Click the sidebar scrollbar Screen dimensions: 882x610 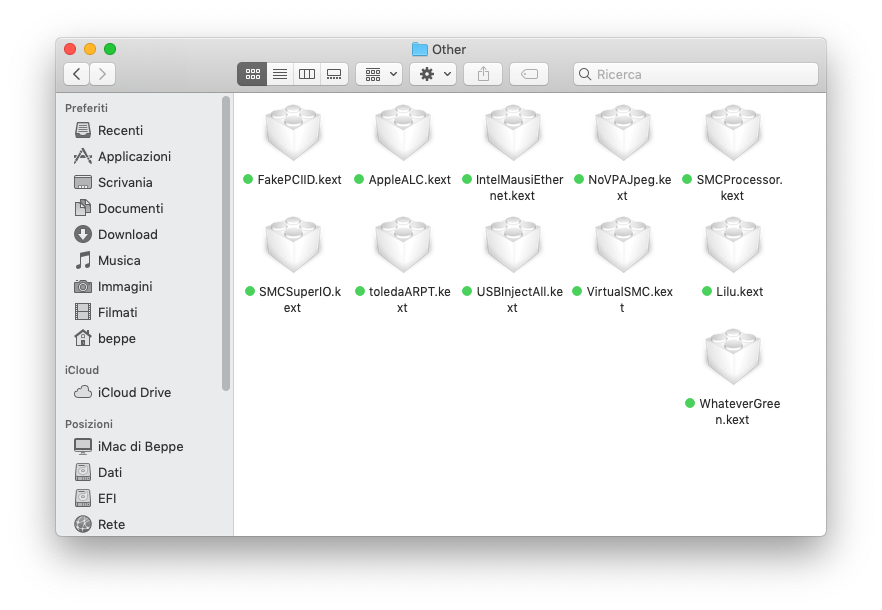click(x=226, y=243)
